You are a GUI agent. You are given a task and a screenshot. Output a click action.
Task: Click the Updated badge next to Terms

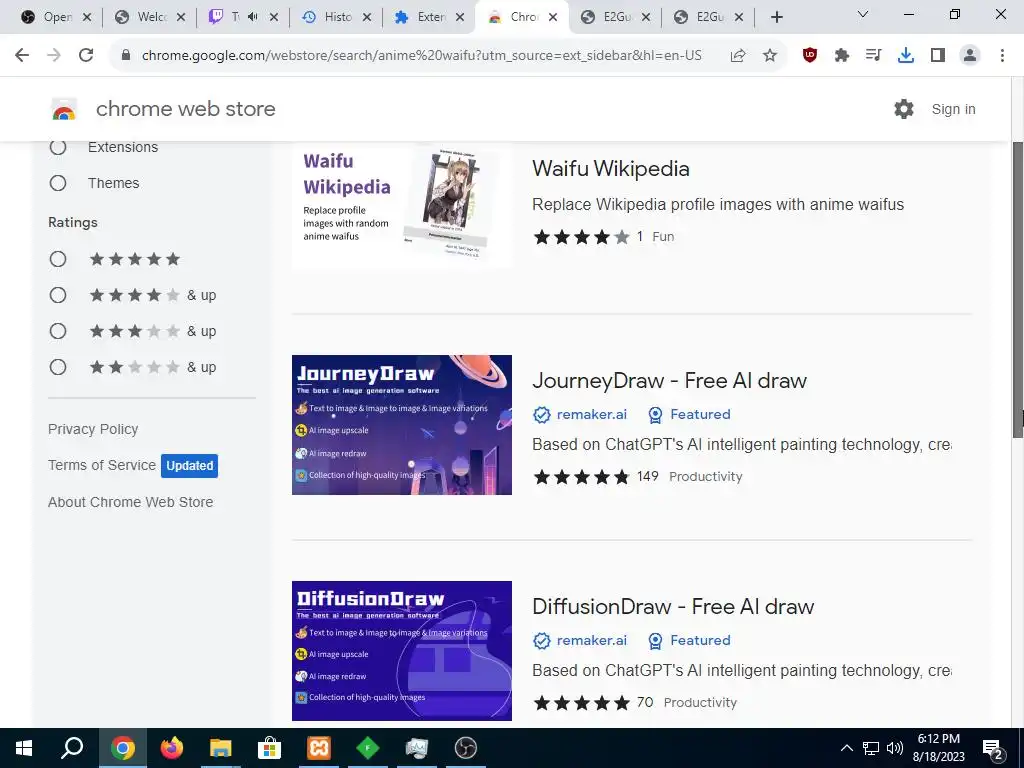(189, 466)
